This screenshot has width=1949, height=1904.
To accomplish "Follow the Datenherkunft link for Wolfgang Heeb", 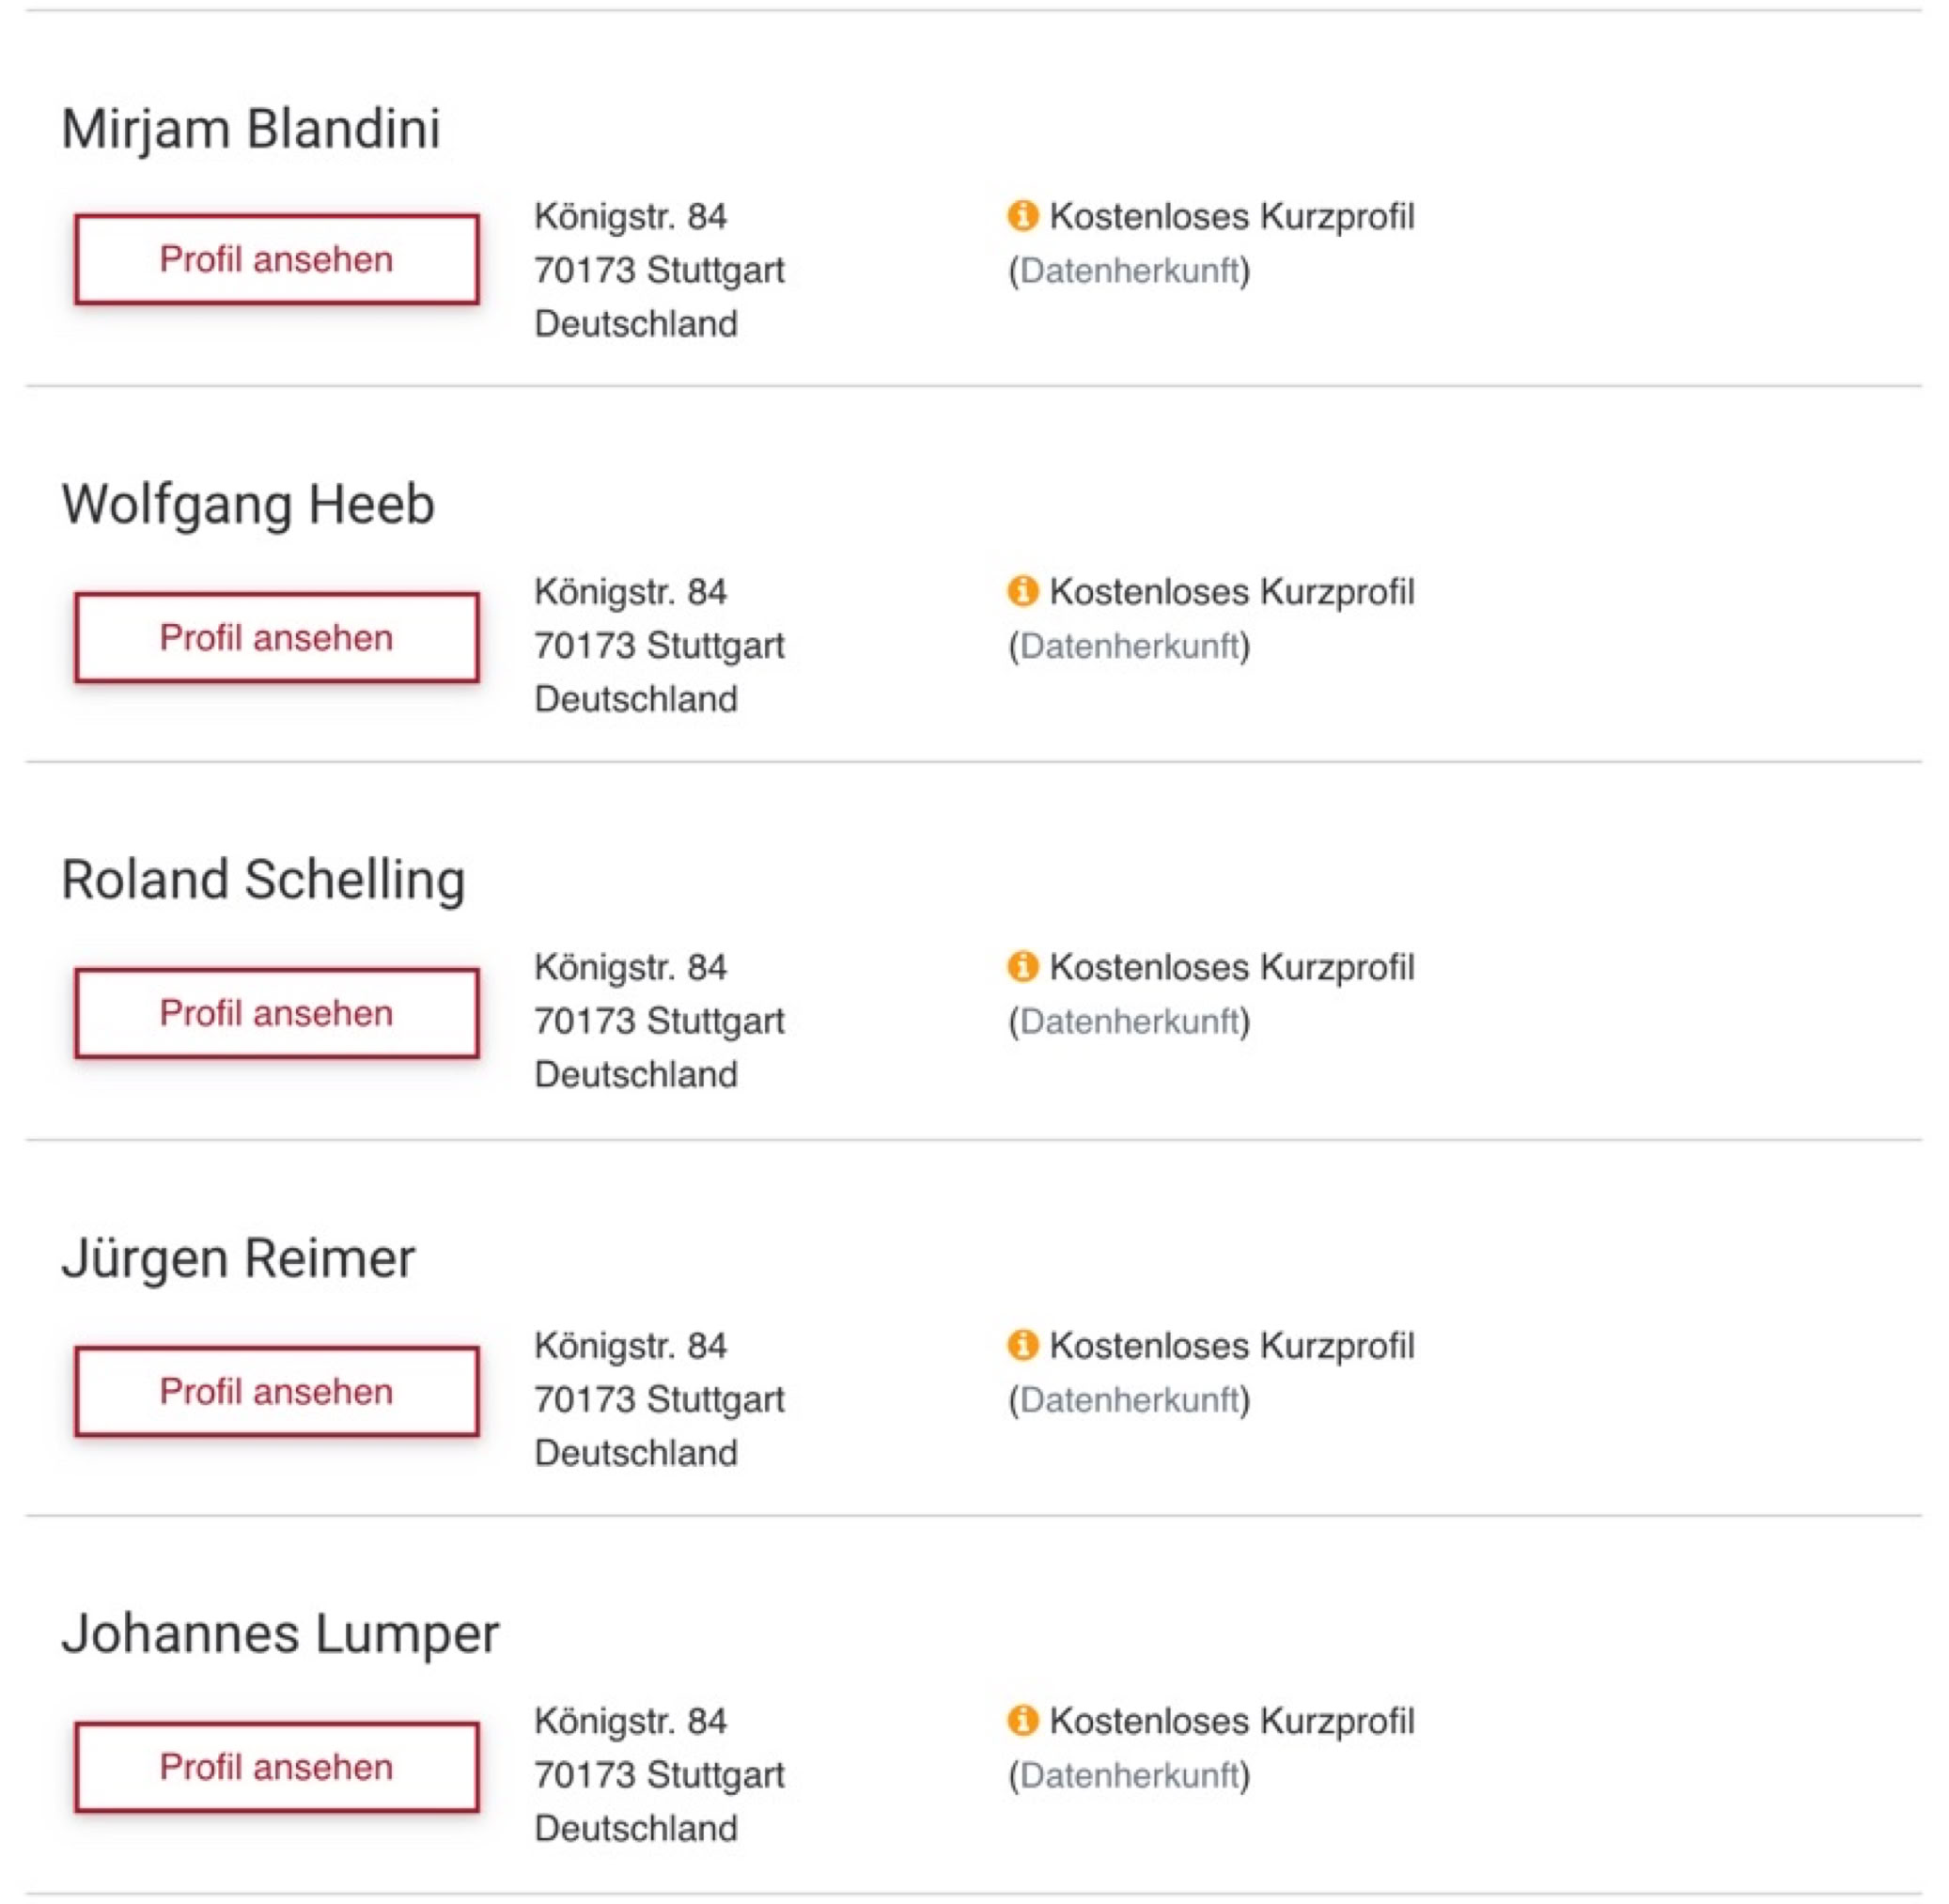I will coord(1129,646).
